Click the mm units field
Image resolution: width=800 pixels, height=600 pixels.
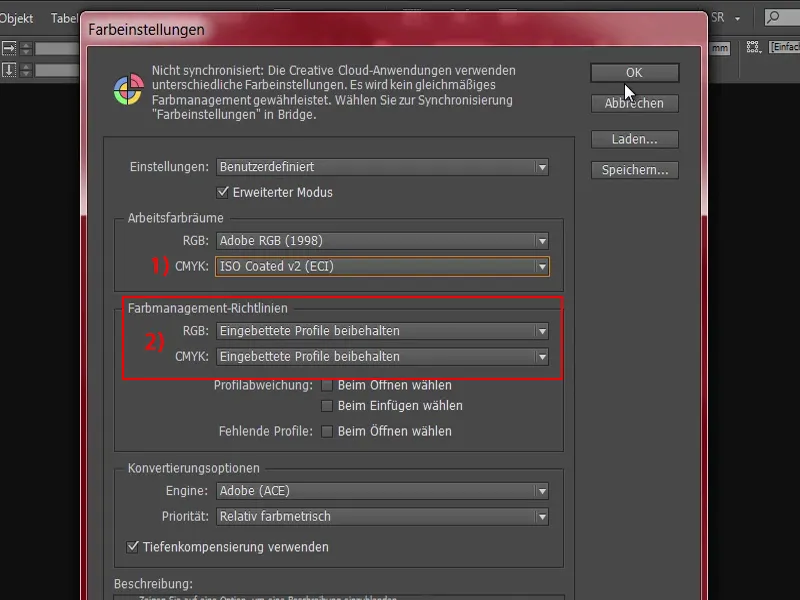coord(720,48)
